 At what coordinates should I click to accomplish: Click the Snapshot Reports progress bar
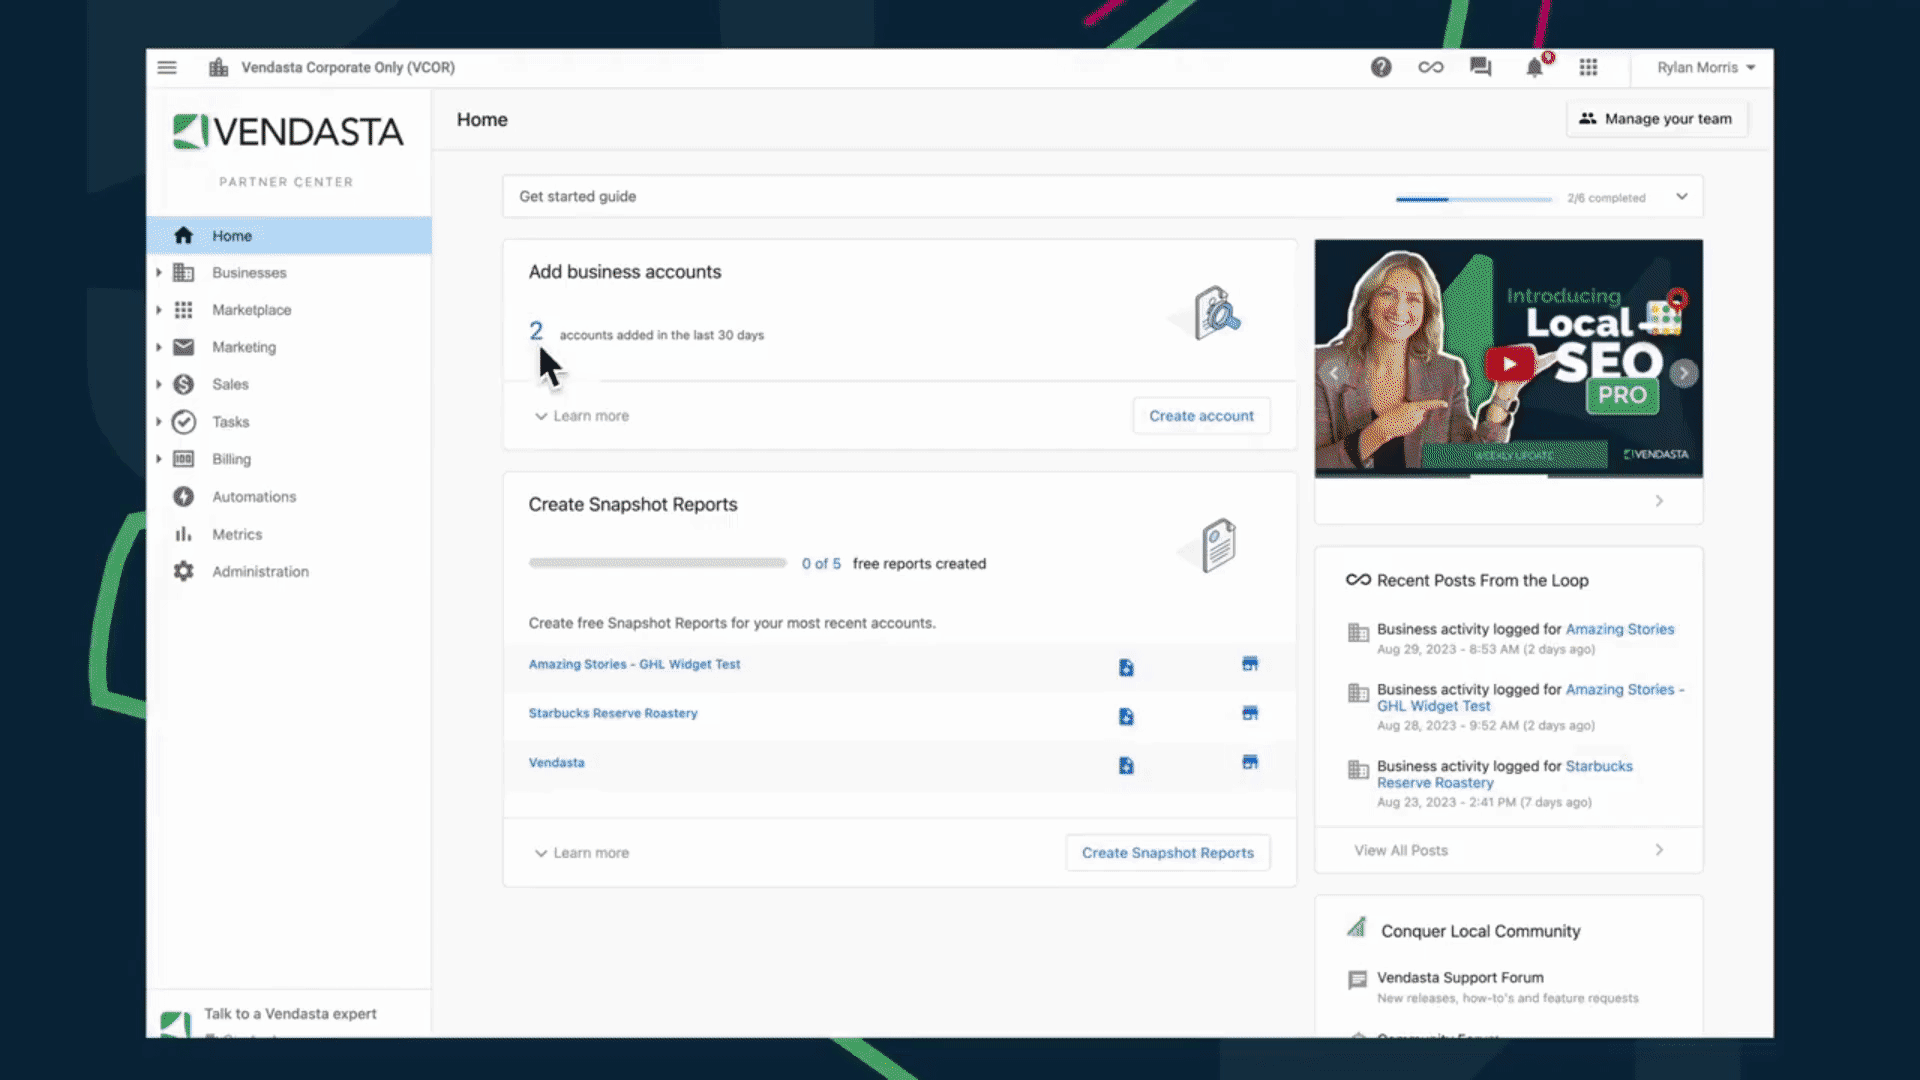pyautogui.click(x=657, y=563)
